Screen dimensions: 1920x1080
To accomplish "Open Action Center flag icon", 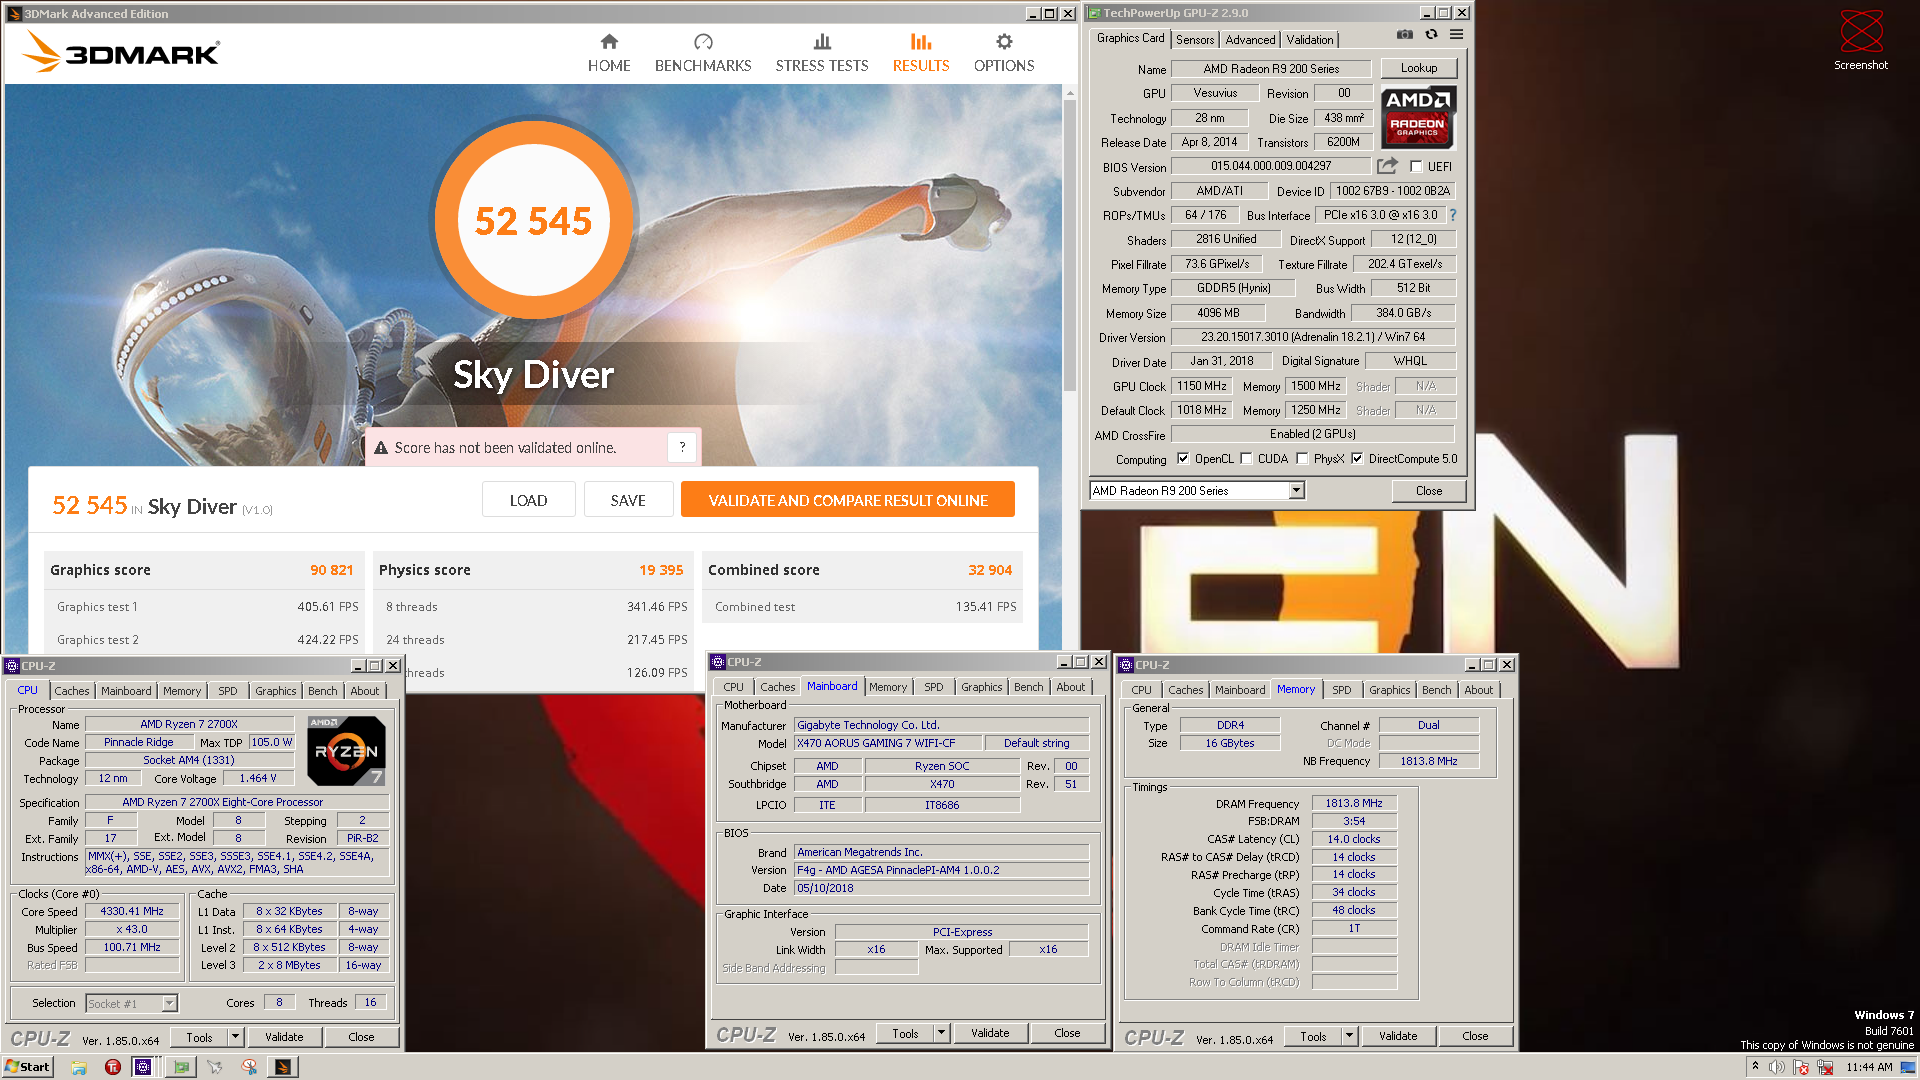I will 1801,1067.
